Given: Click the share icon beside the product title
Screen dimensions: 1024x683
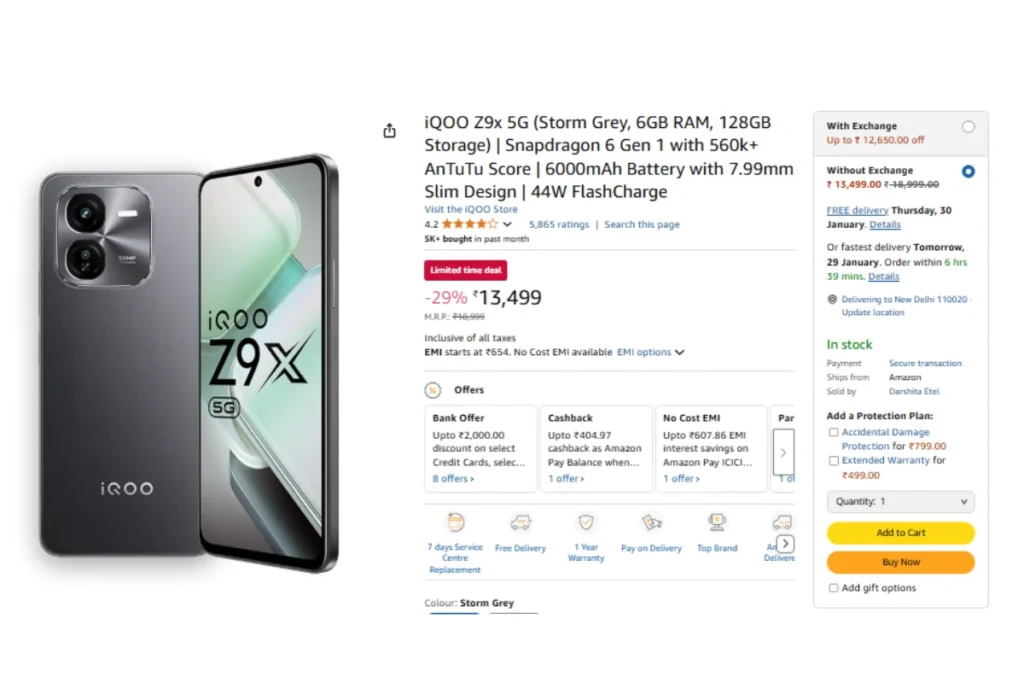Looking at the screenshot, I should 389,131.
